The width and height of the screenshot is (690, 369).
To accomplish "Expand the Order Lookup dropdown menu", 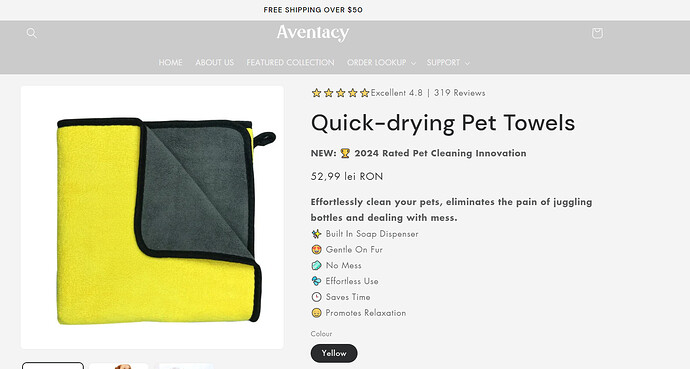I will [x=381, y=62].
